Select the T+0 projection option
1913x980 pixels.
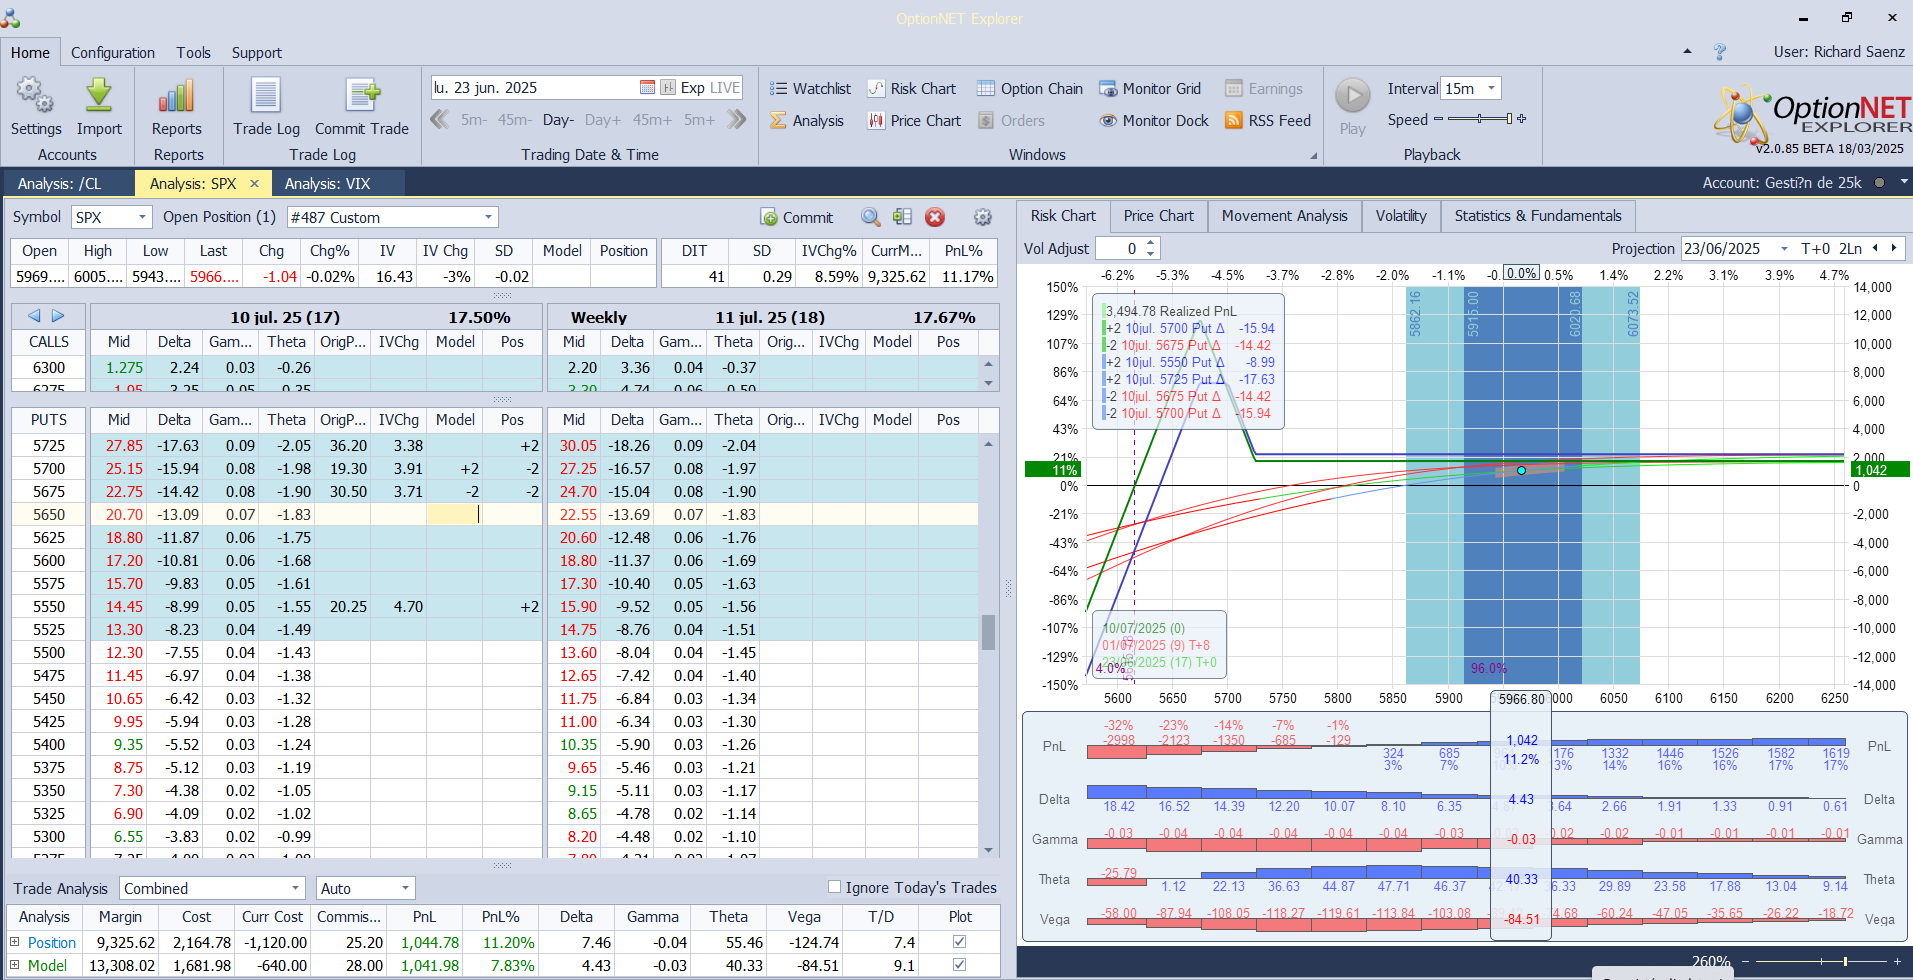(1816, 248)
